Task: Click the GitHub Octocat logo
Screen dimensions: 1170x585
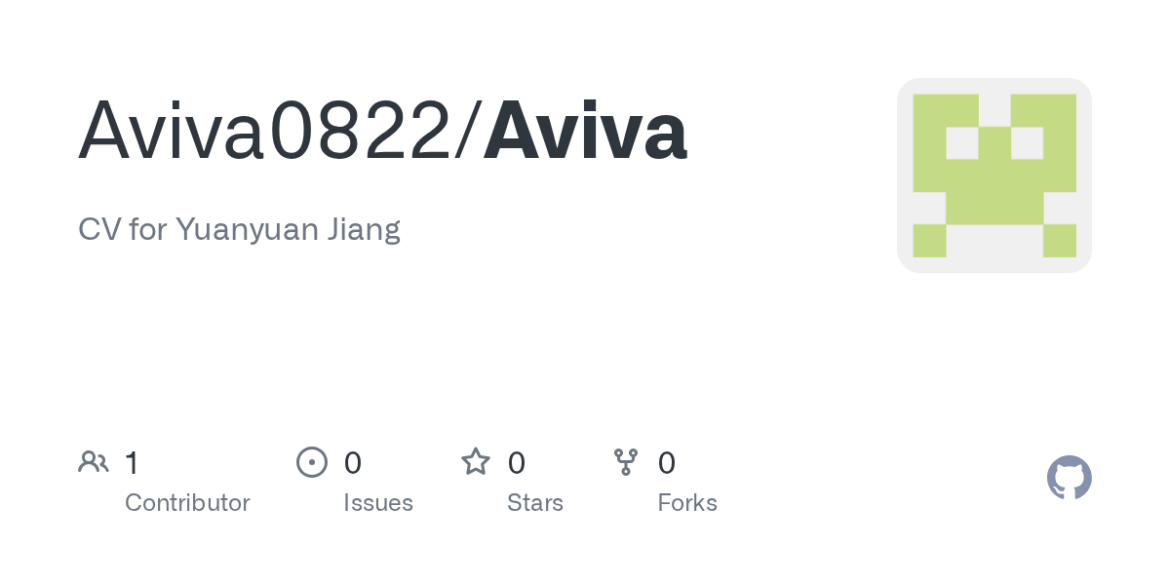Action: coord(1069,478)
